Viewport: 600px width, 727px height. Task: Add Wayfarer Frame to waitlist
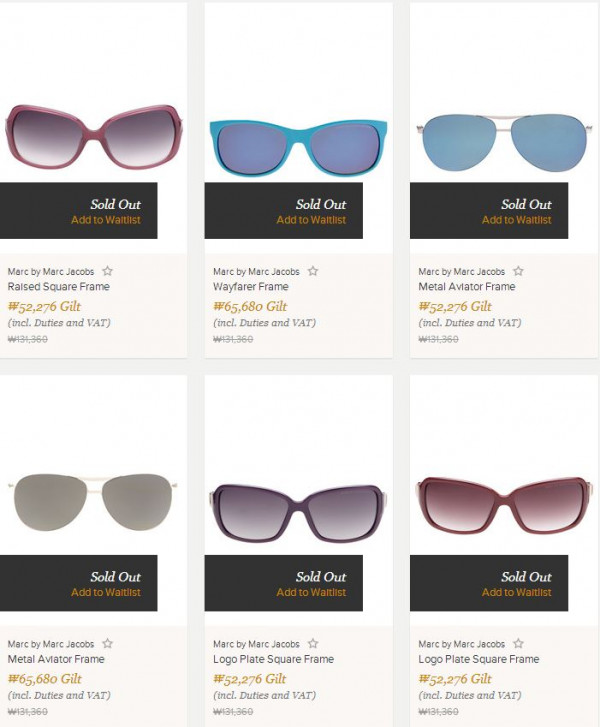coord(311,220)
